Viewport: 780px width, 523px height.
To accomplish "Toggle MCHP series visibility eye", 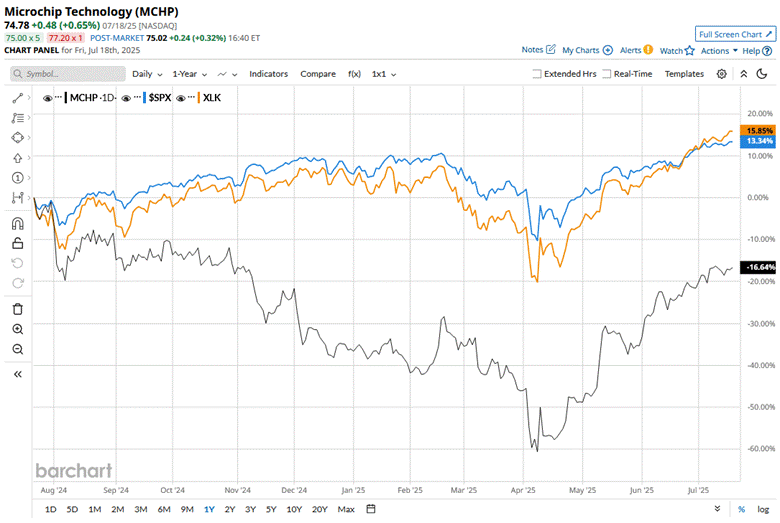I will (47, 99).
